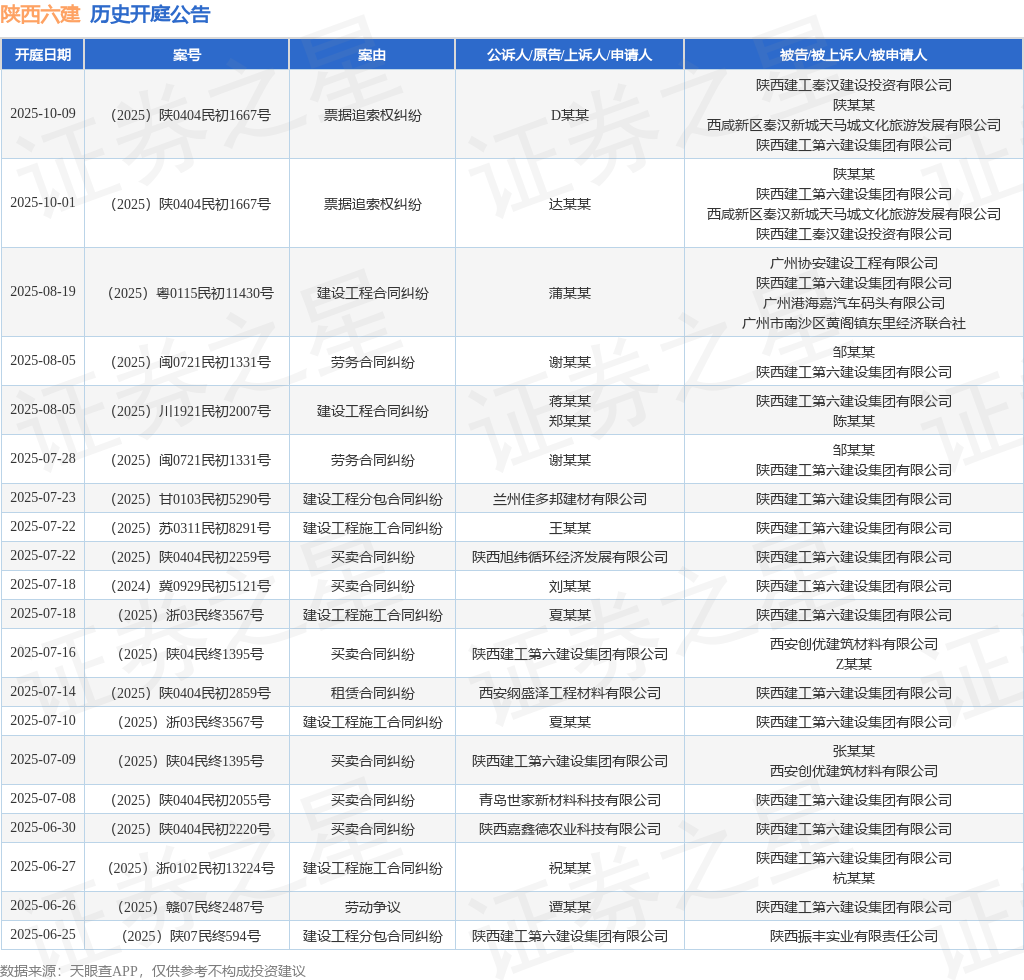This screenshot has width=1024, height=980.
Task: Click plaintiff 青岛世家新材料科技有限公司
Action: 569,800
